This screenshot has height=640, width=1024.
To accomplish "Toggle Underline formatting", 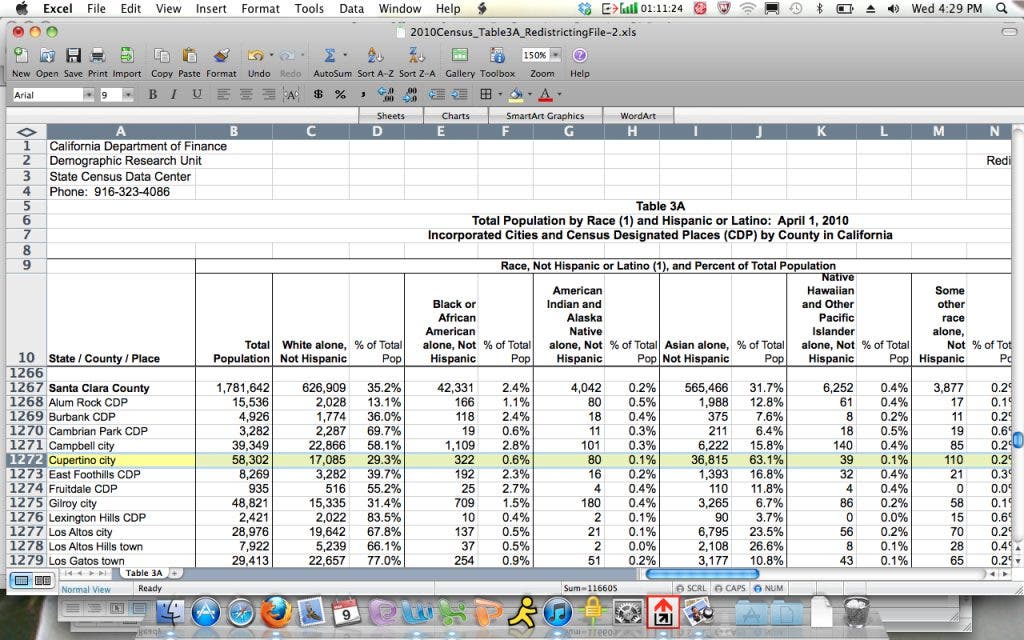I will click(x=197, y=95).
